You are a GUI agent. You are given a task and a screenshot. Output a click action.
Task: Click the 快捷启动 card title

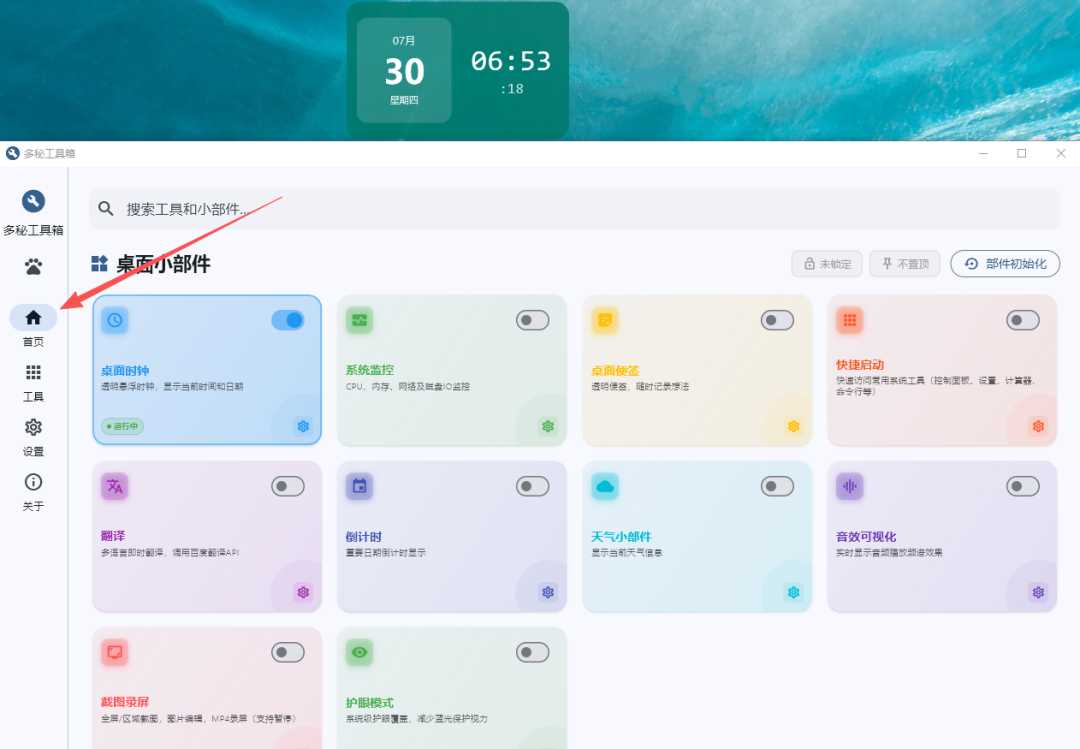pyautogui.click(x=860, y=365)
